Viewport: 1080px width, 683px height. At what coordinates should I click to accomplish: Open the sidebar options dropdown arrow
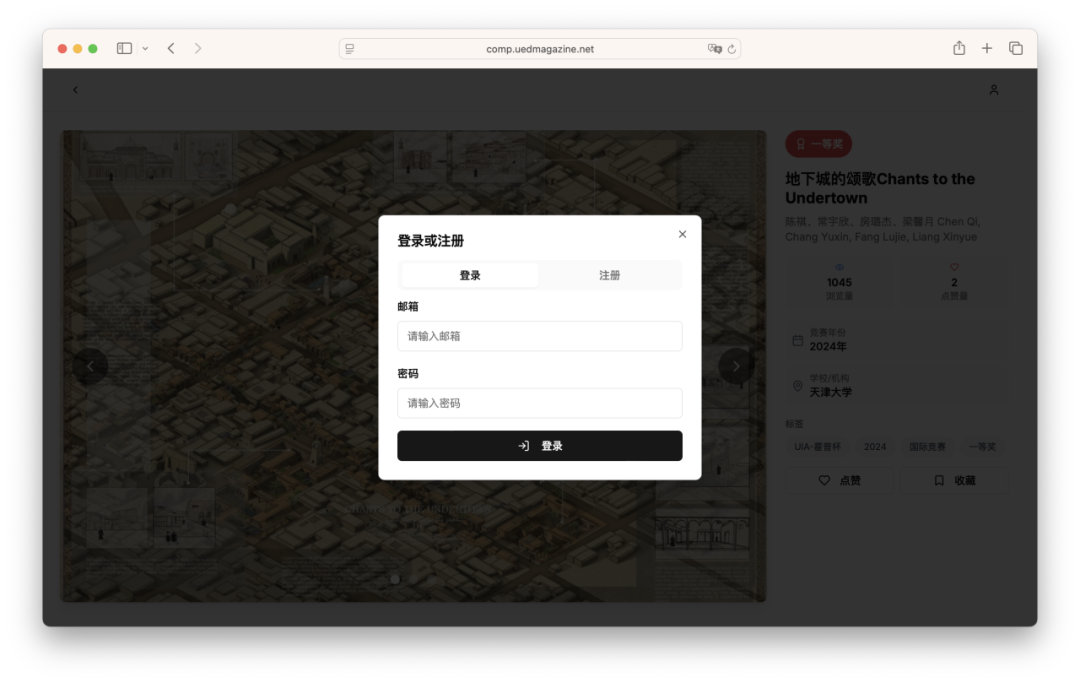click(x=145, y=49)
